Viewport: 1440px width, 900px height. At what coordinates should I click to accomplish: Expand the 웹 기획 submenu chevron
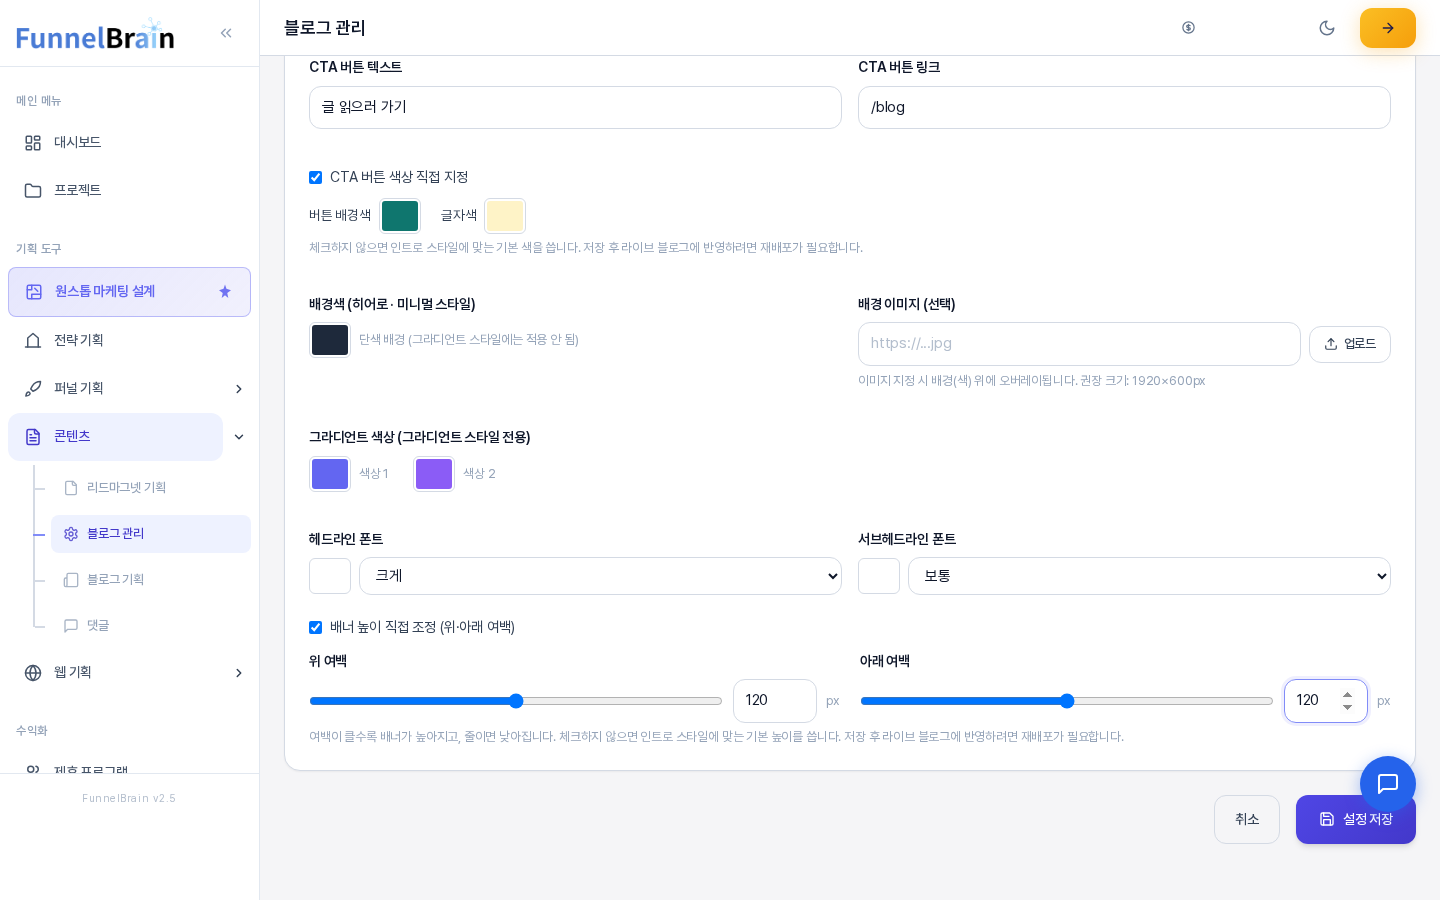pos(239,673)
